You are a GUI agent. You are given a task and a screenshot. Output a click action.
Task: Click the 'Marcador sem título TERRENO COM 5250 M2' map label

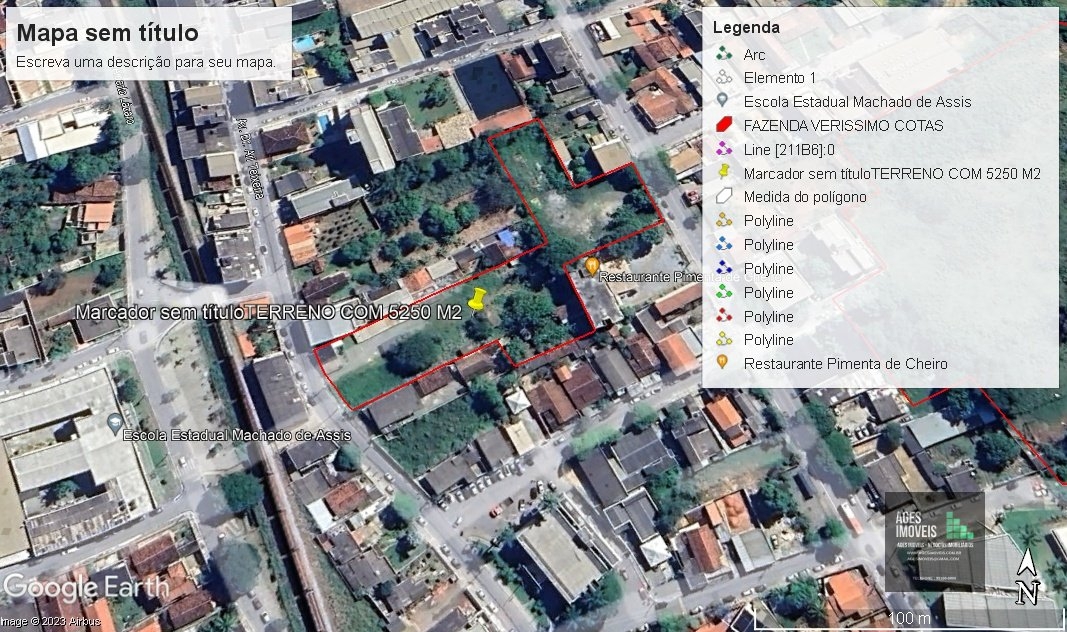pyautogui.click(x=268, y=312)
